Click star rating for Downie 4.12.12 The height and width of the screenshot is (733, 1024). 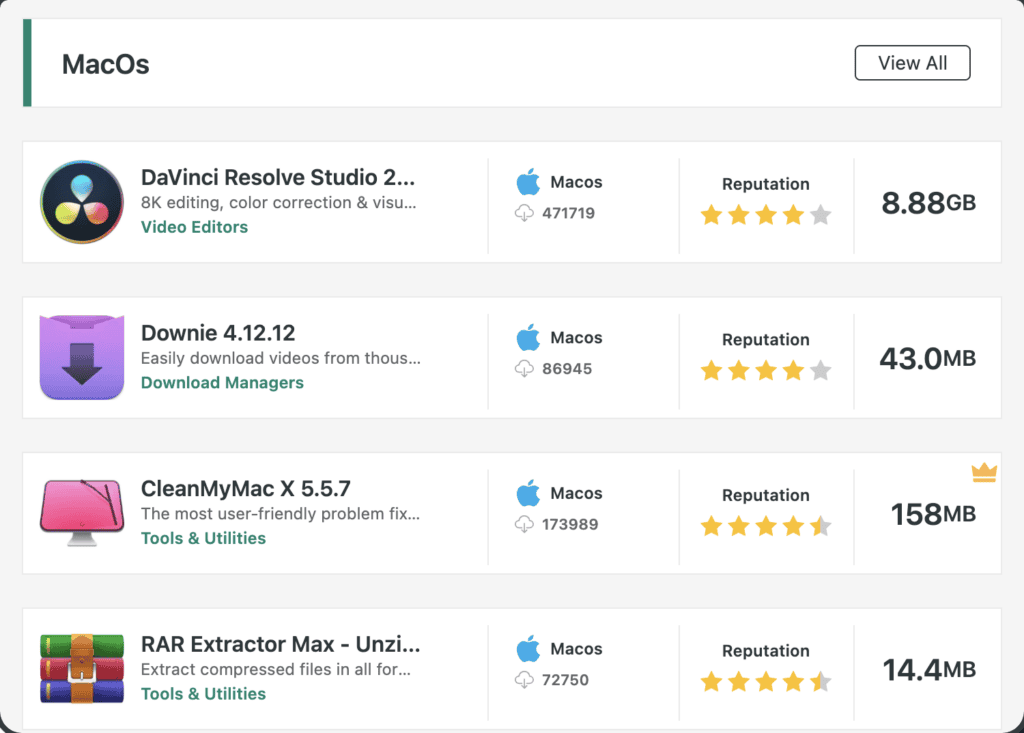(x=765, y=370)
